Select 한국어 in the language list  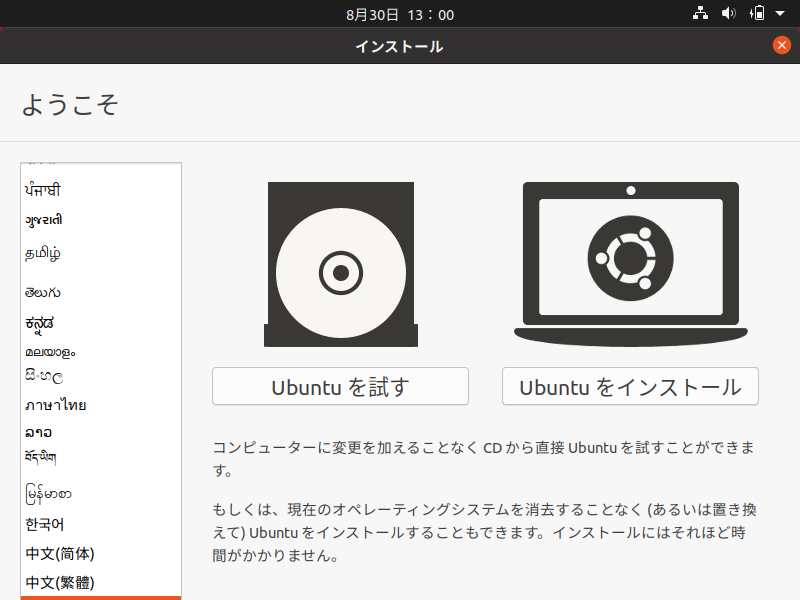(x=101, y=524)
